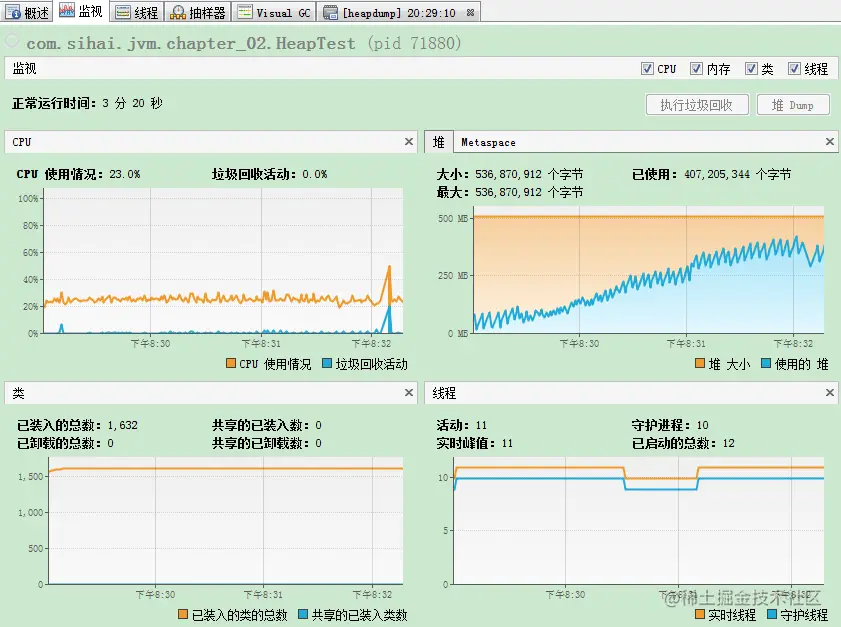Click the 堆 Dump button
This screenshot has height=627, width=841.
793,105
